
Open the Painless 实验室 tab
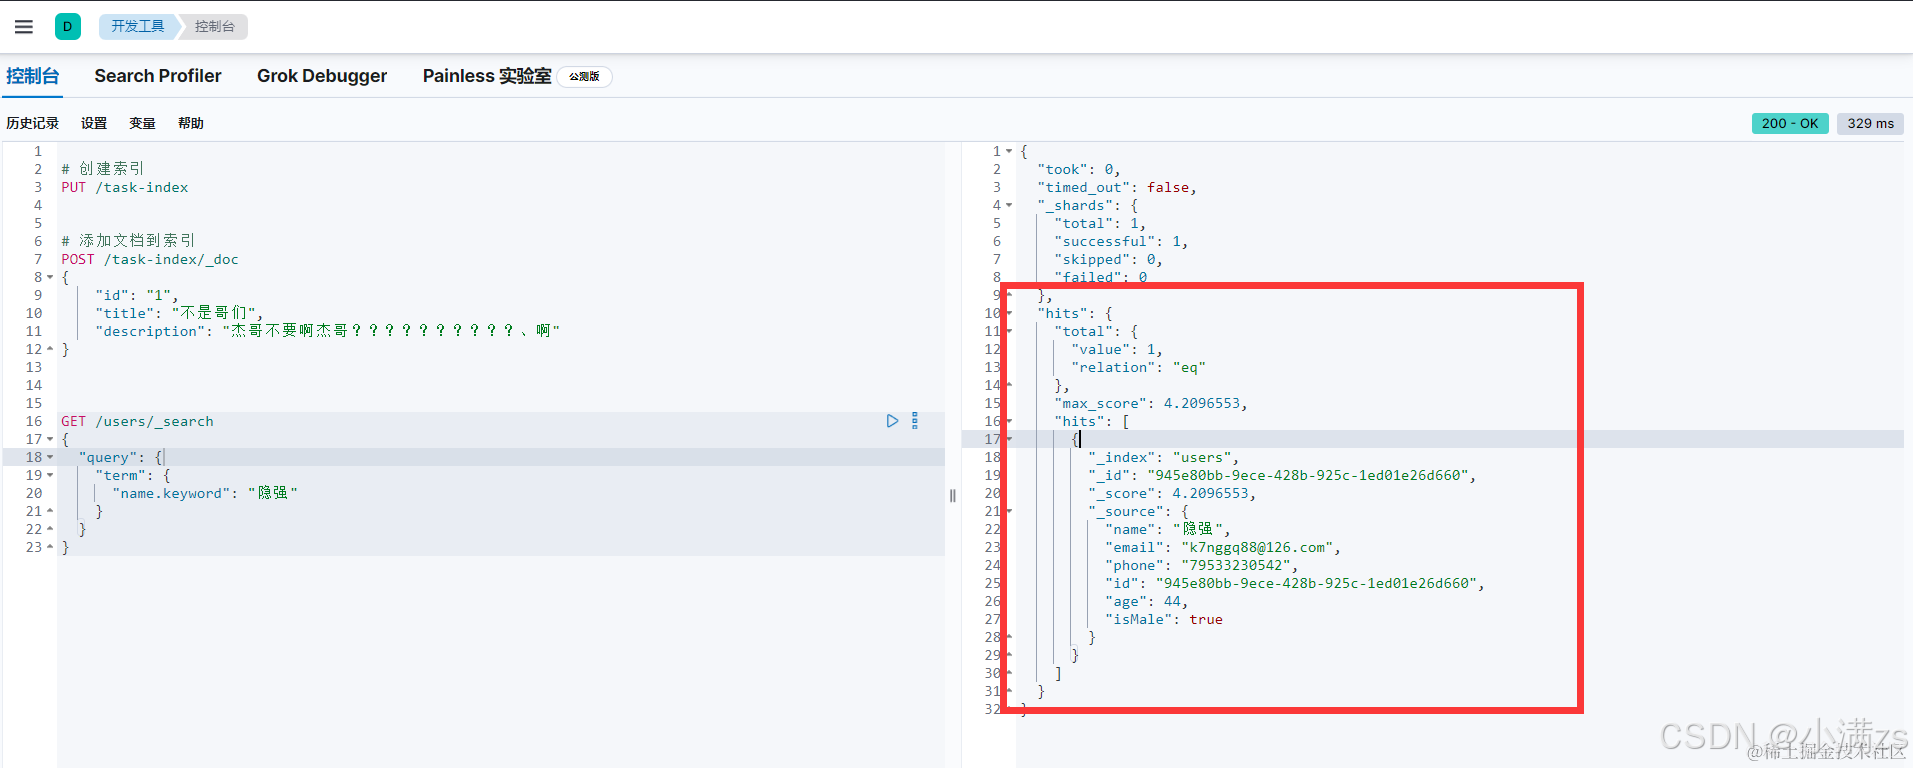coord(487,76)
